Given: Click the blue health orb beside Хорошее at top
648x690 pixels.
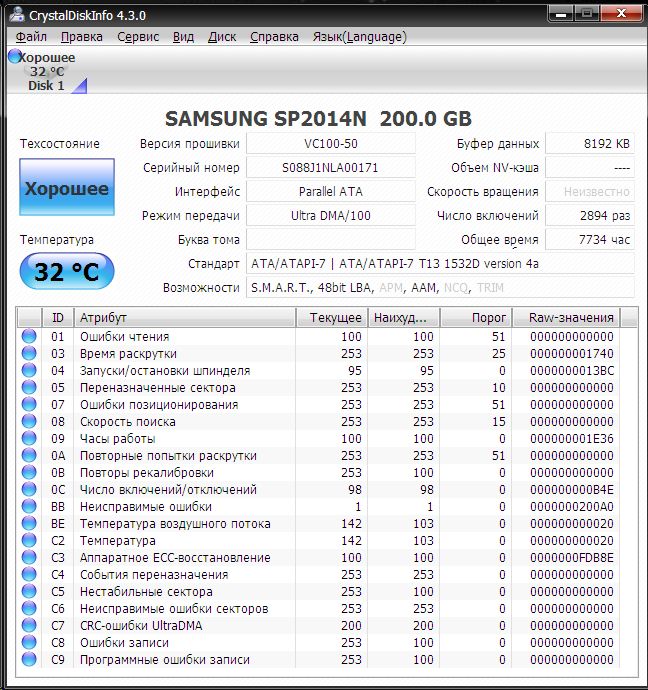Looking at the screenshot, I should point(15,56).
